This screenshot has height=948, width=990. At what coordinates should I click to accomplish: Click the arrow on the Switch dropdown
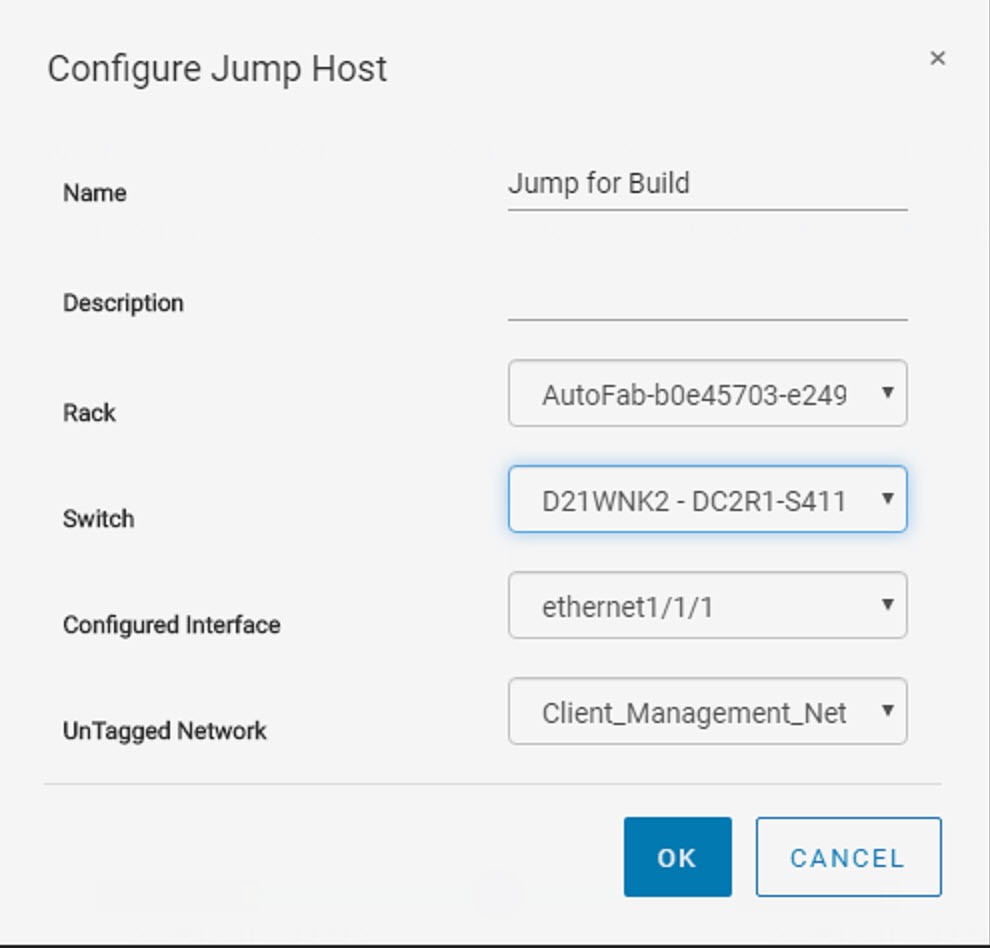click(x=887, y=499)
